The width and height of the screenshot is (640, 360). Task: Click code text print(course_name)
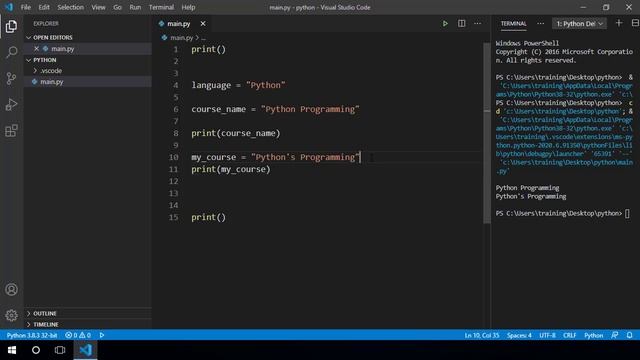tap(236, 133)
